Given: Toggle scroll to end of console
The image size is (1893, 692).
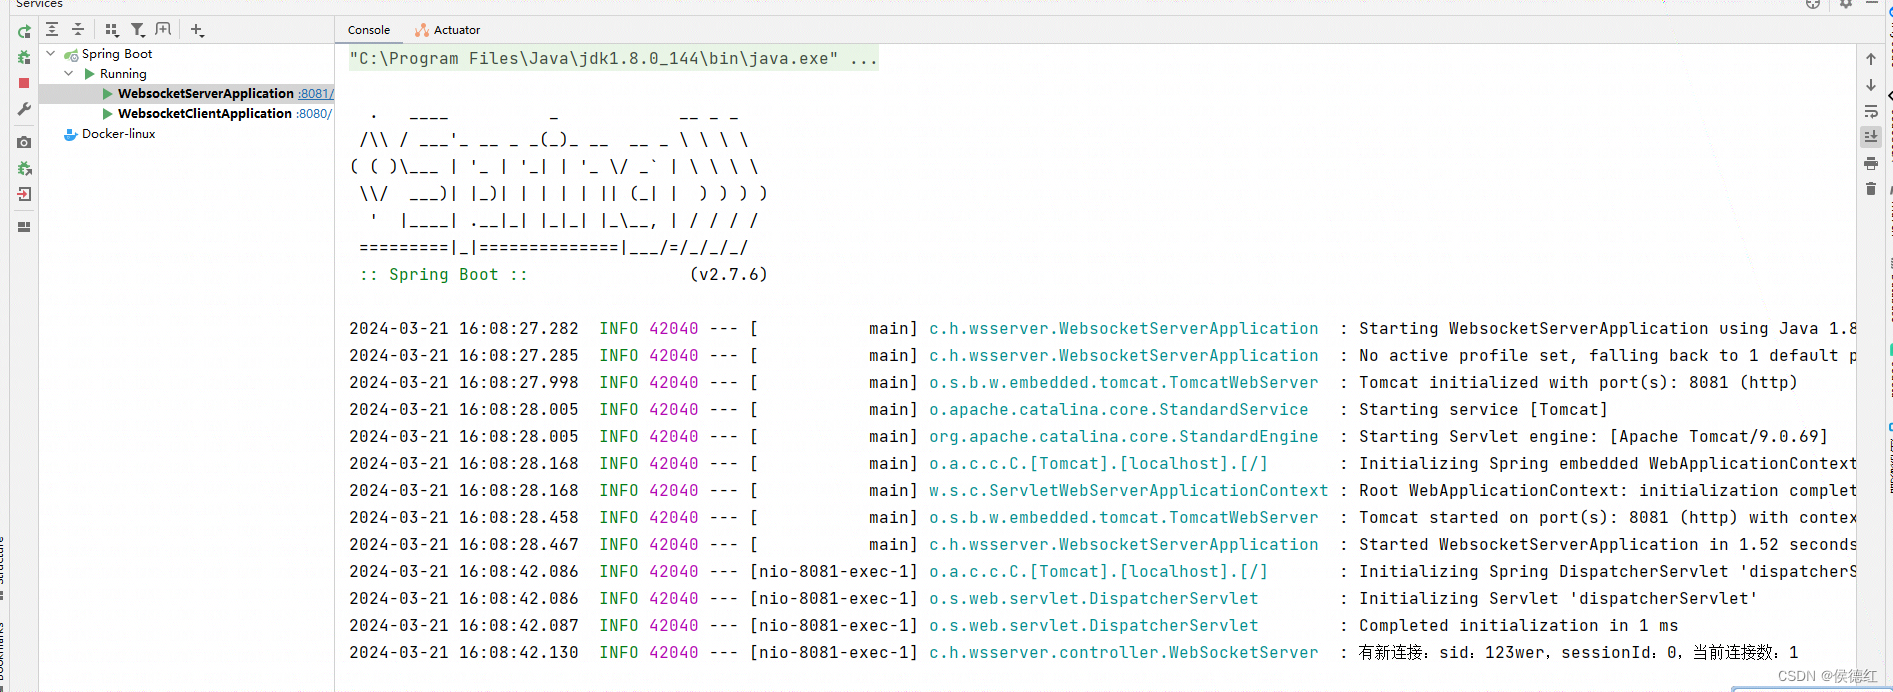Looking at the screenshot, I should [1871, 136].
